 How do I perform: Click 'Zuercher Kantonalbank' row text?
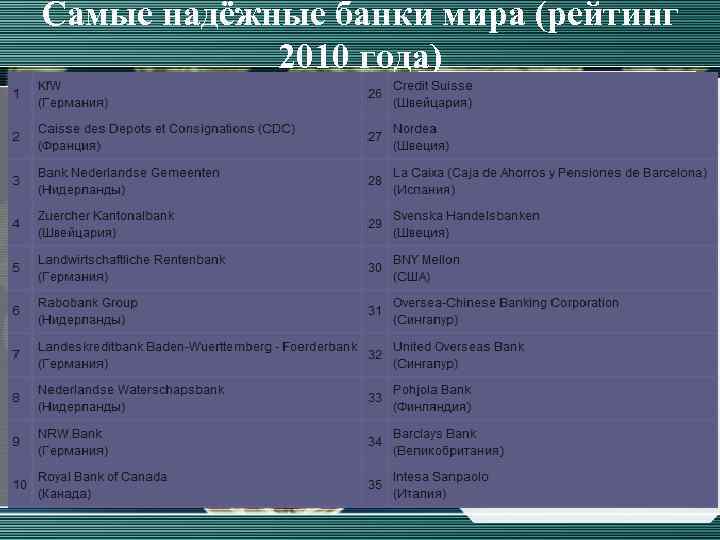pyautogui.click(x=106, y=215)
